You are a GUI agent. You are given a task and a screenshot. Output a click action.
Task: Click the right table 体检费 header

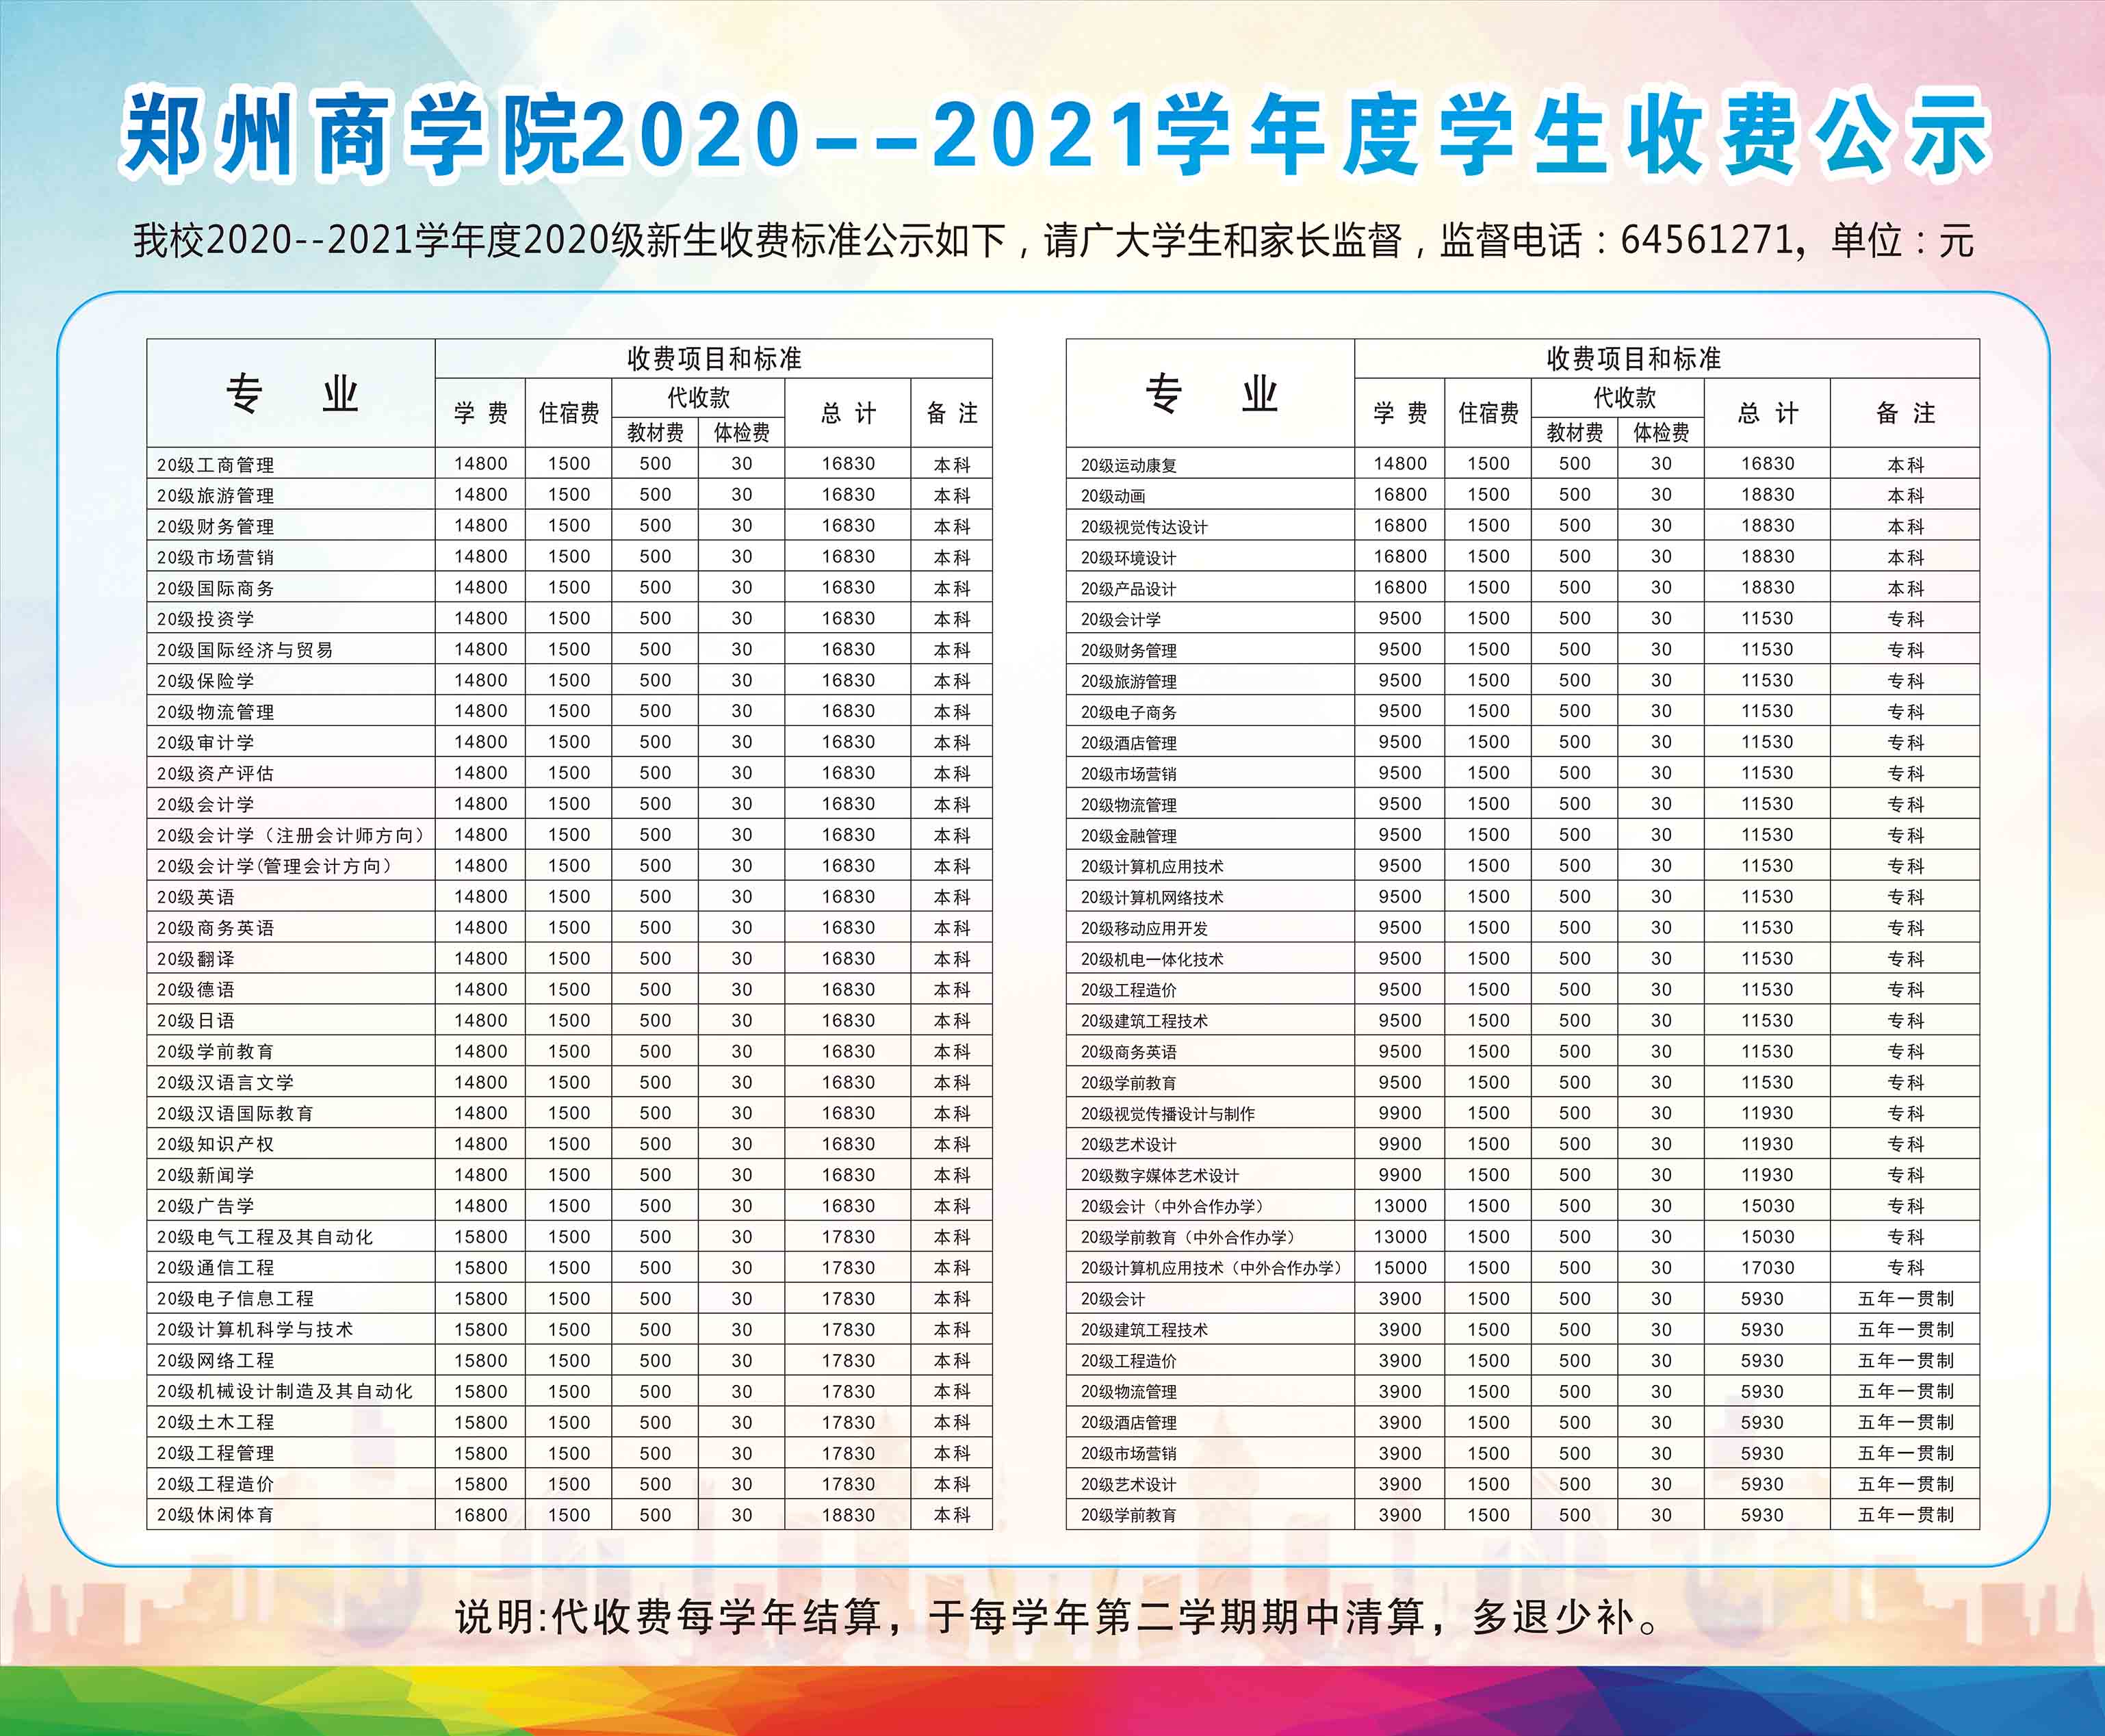(x=1661, y=432)
